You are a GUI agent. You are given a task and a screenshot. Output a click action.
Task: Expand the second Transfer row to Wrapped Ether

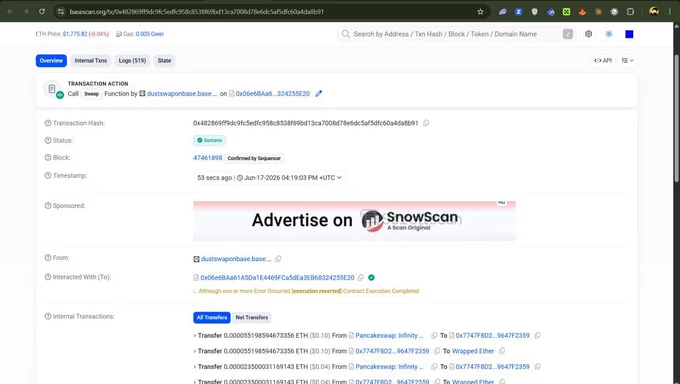[x=195, y=351]
